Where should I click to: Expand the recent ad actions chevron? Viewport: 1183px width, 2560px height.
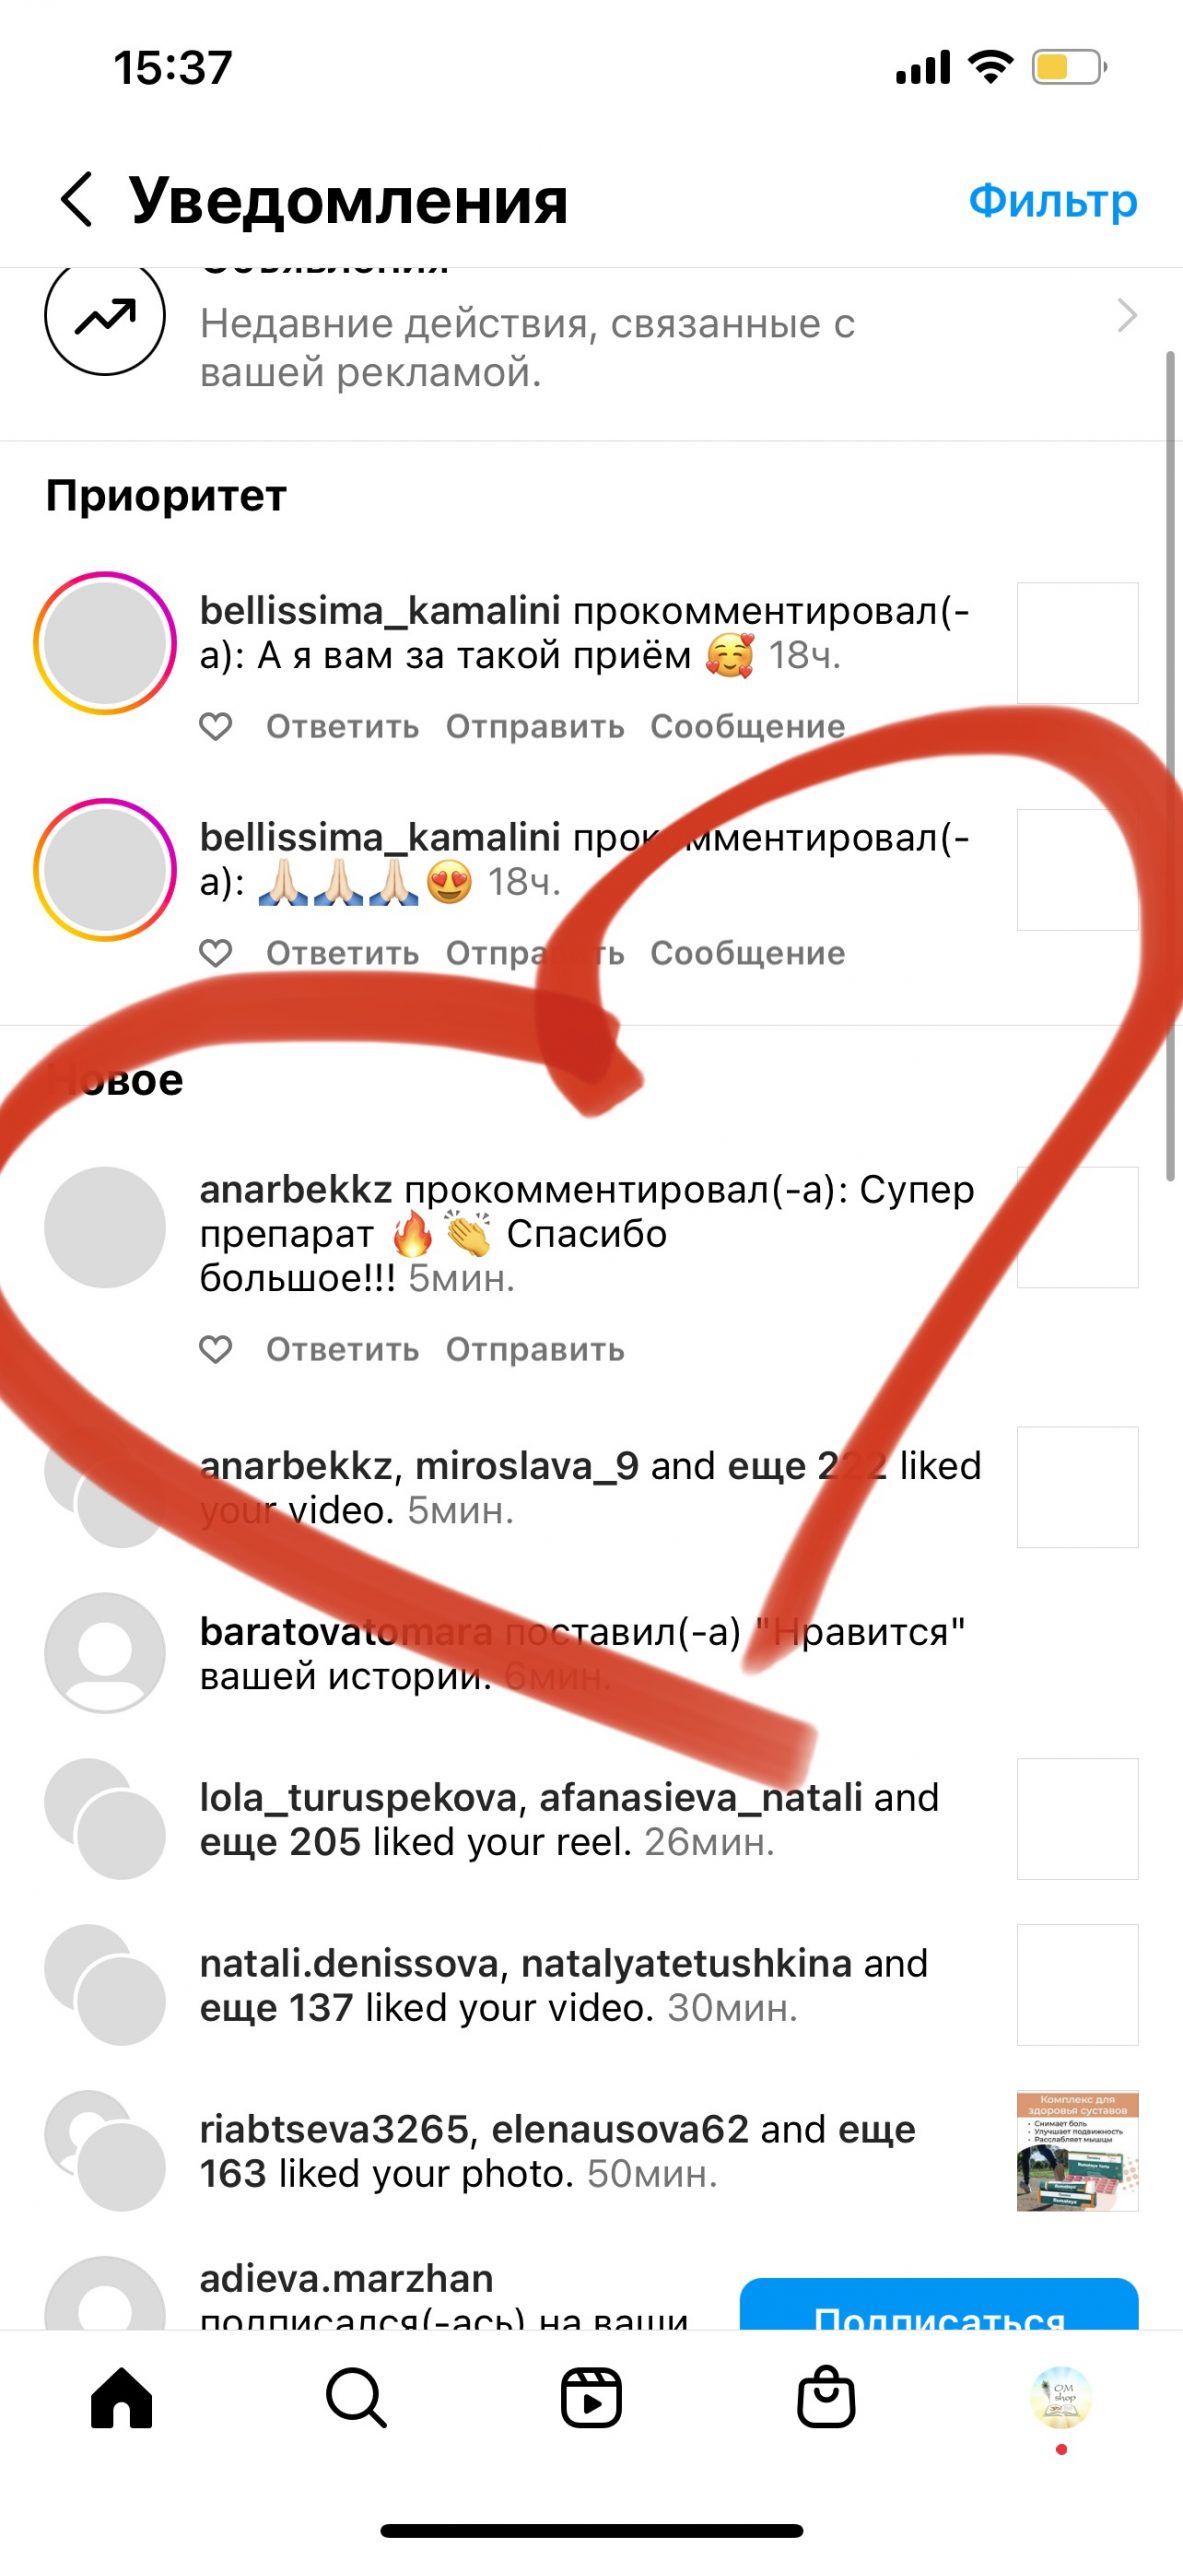(1127, 315)
